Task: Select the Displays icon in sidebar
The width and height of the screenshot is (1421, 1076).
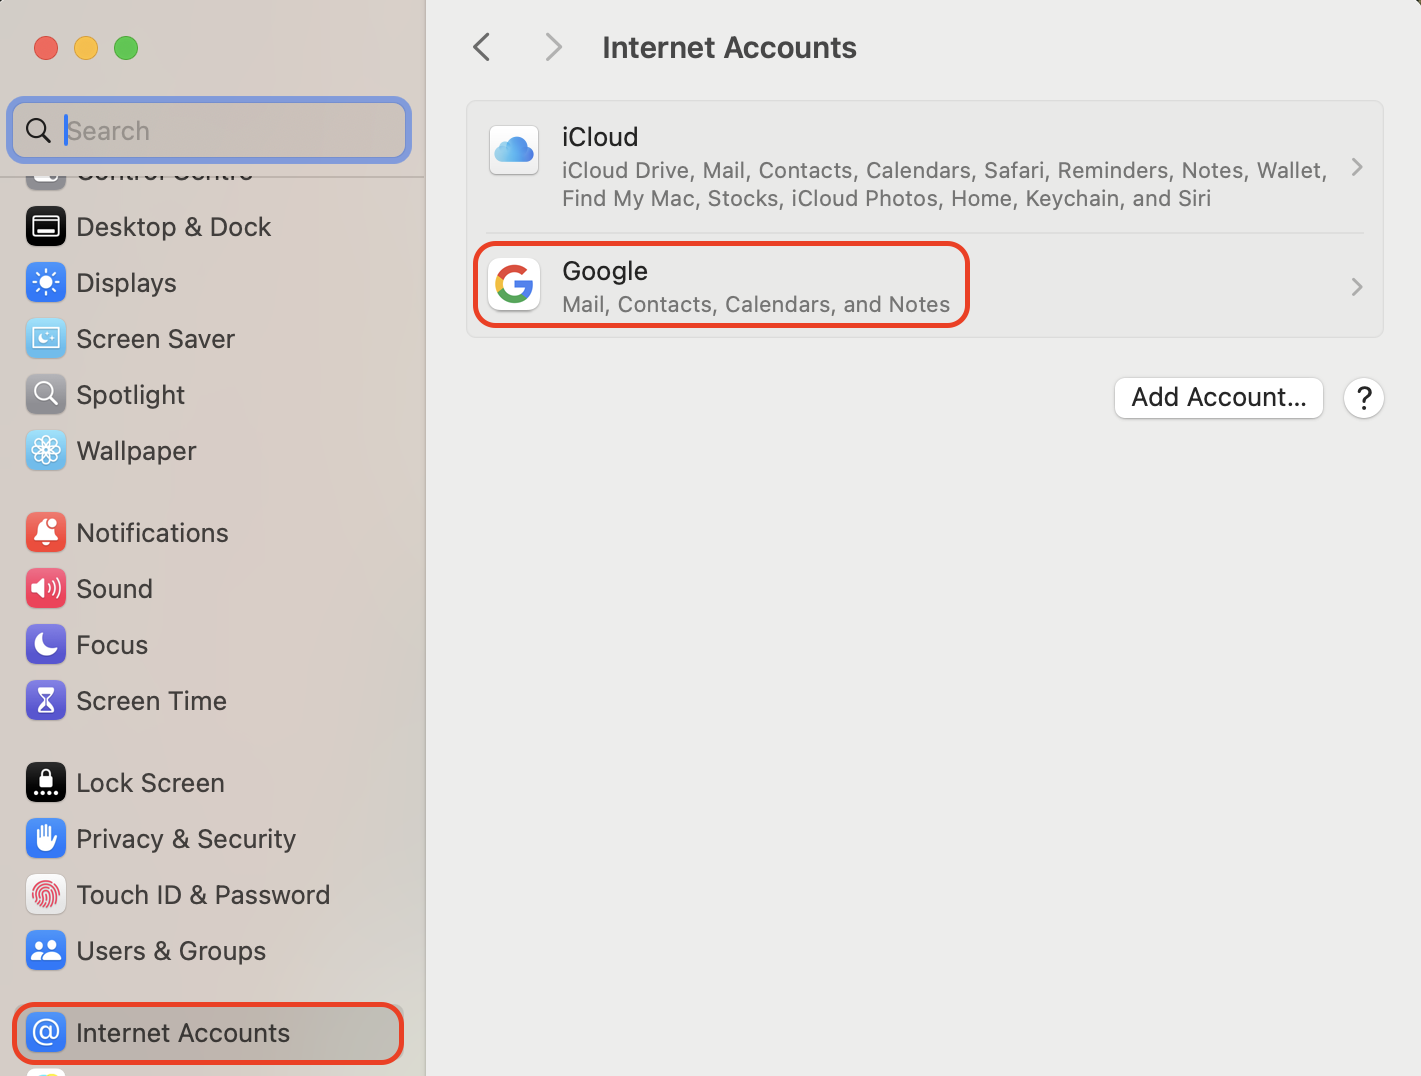Action: pos(46,282)
